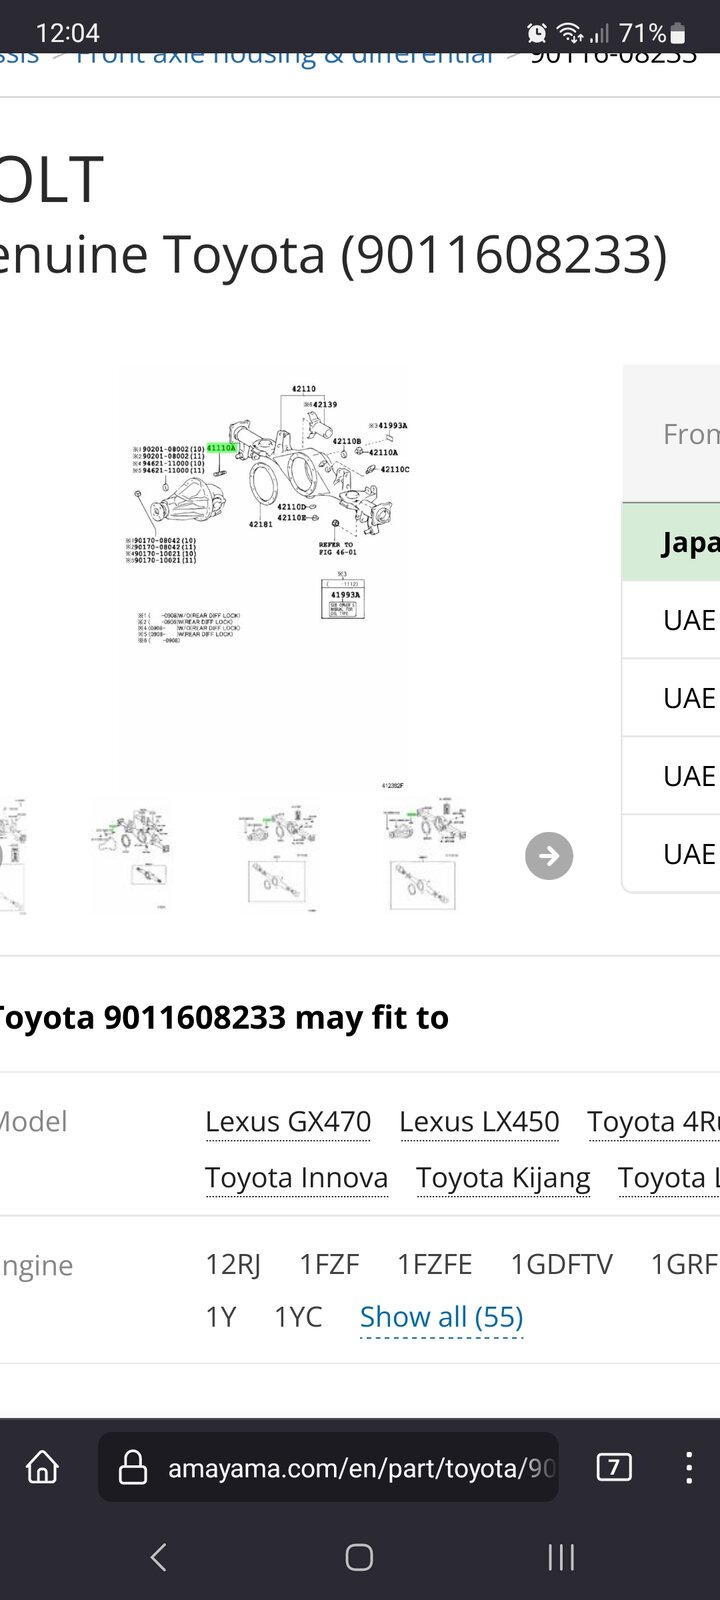Click engine code 12RJ

click(233, 1265)
